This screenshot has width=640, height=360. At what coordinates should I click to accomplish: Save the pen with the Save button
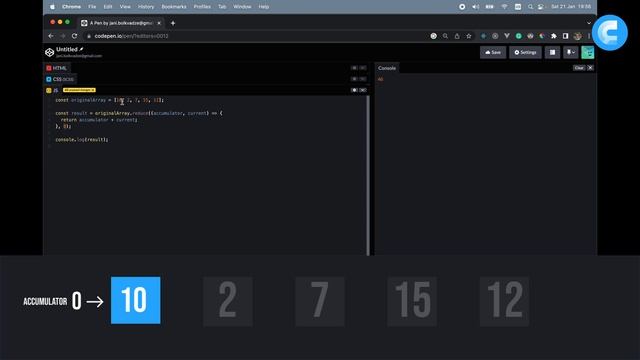click(493, 52)
